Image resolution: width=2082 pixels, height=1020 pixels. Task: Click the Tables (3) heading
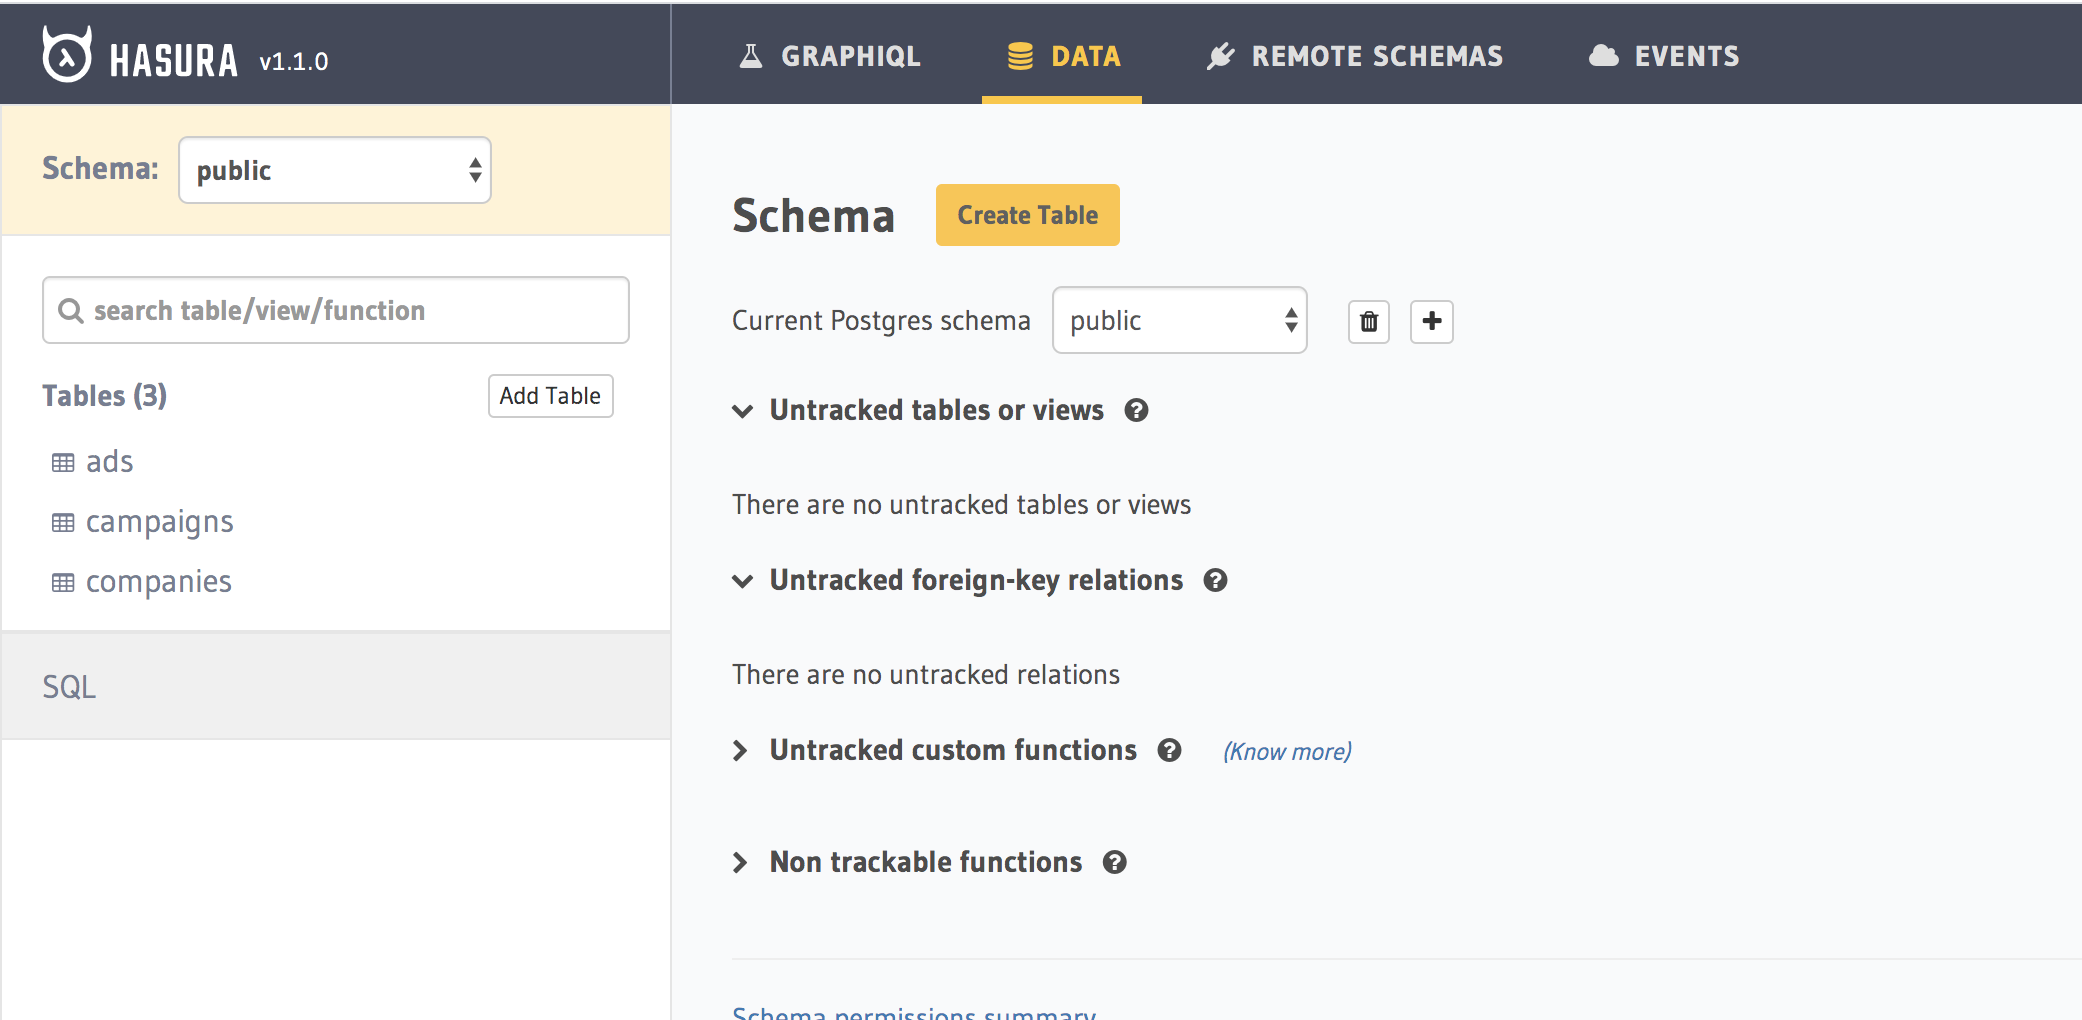coord(105,396)
